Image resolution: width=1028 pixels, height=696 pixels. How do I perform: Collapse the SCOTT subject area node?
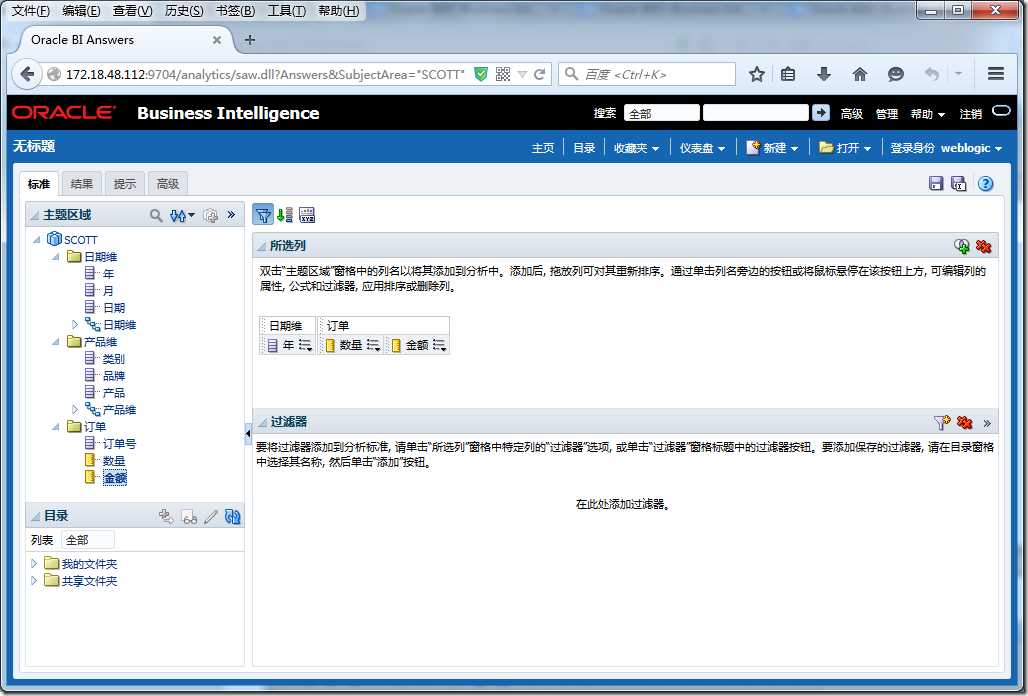(37, 240)
